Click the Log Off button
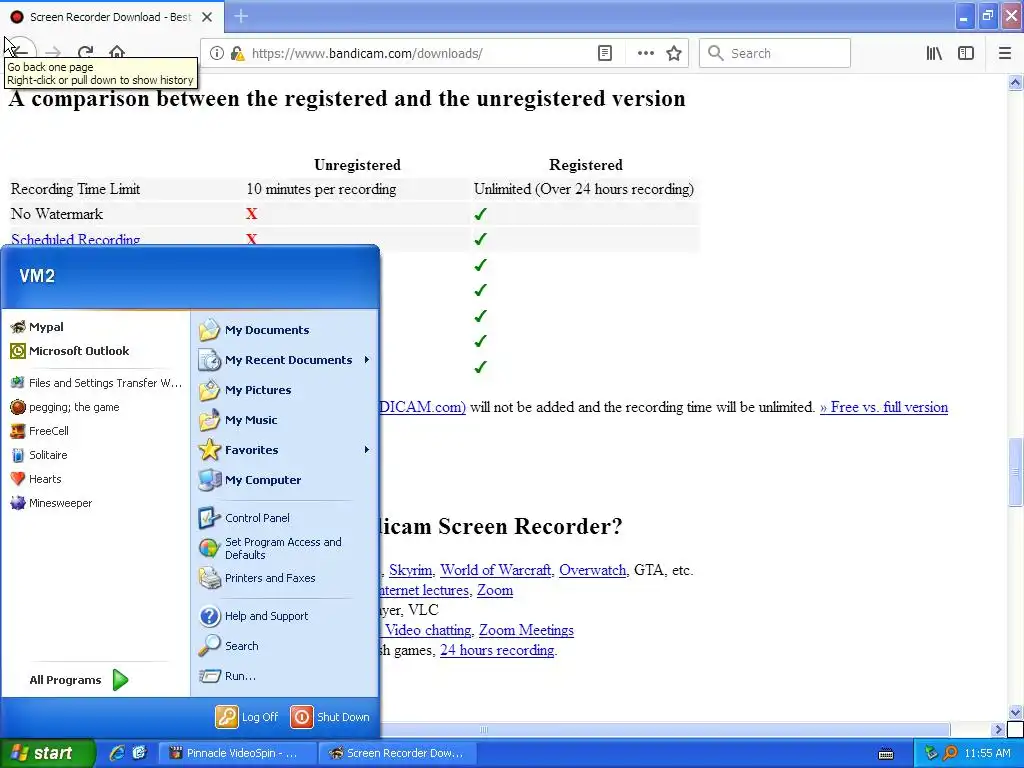 click(247, 717)
